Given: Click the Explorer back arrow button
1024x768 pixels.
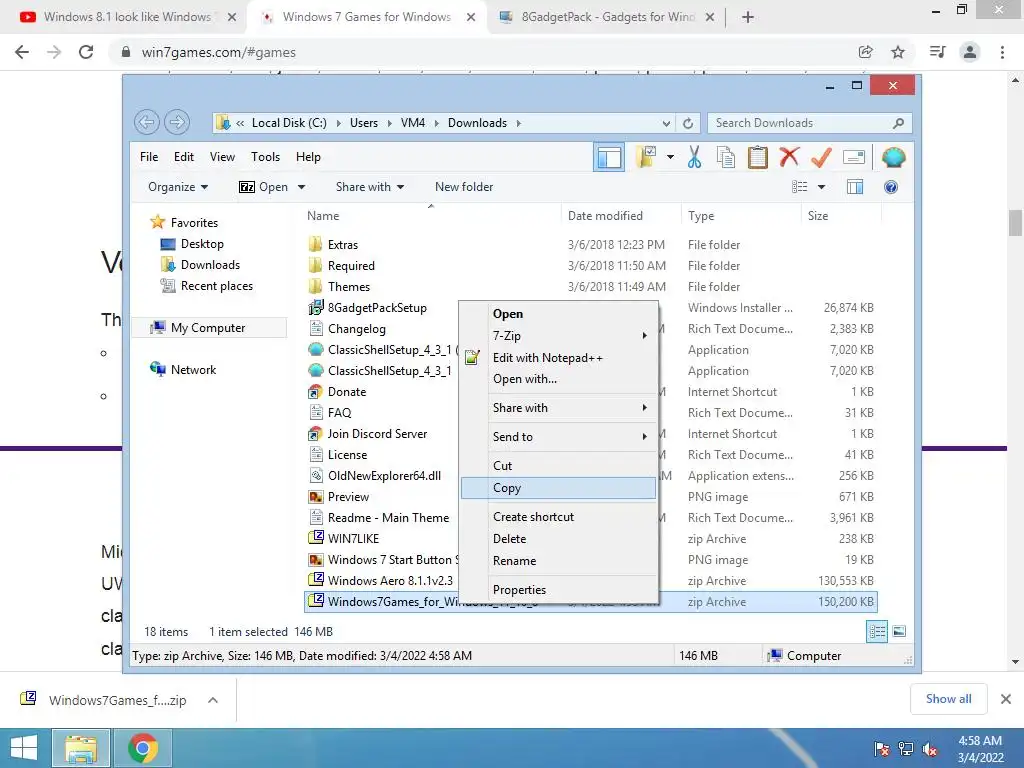Looking at the screenshot, I should click(x=147, y=122).
